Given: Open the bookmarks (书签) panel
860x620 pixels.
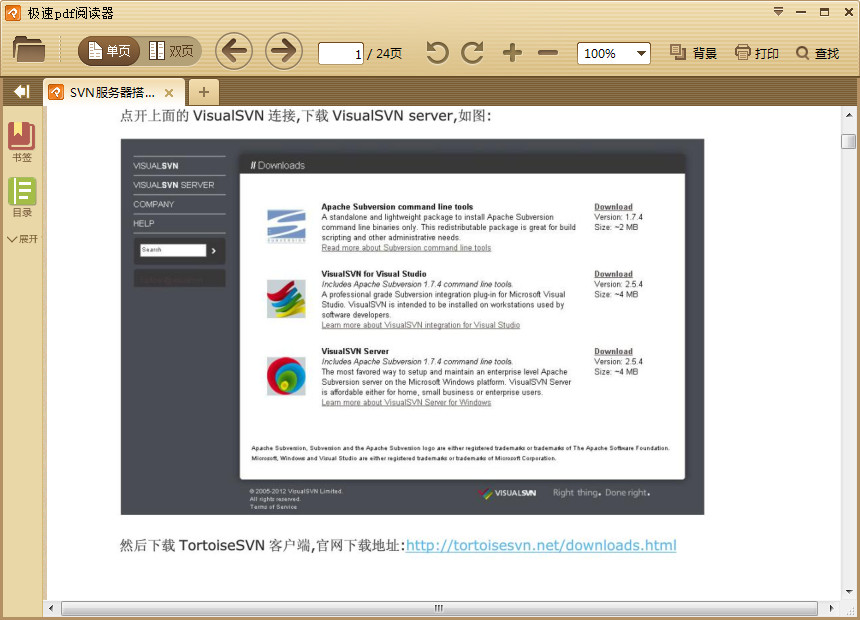Looking at the screenshot, I should click(x=22, y=142).
